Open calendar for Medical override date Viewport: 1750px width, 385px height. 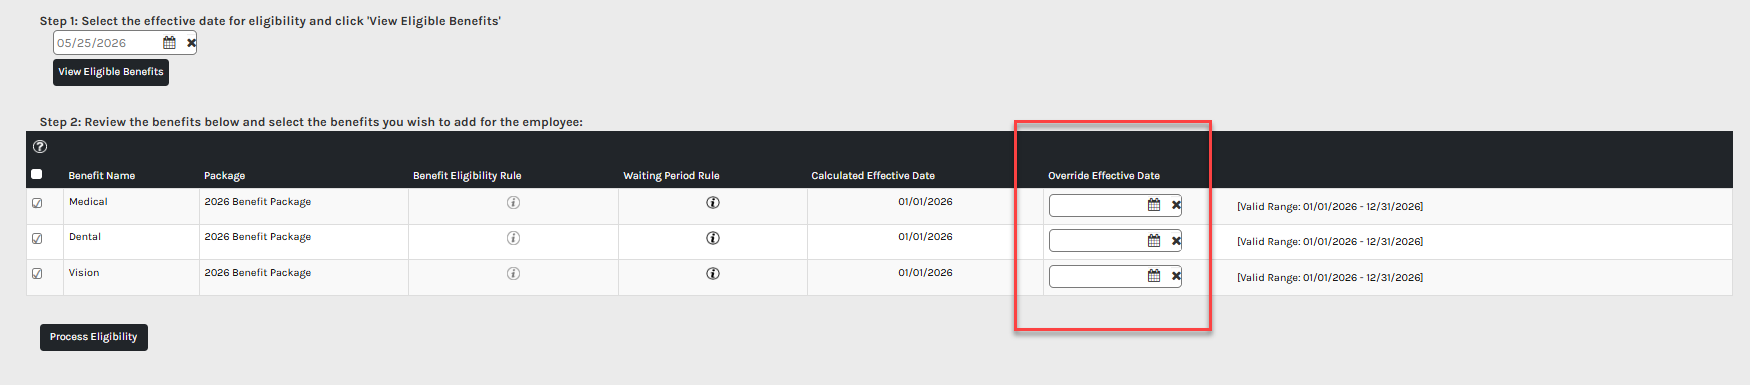click(1154, 205)
